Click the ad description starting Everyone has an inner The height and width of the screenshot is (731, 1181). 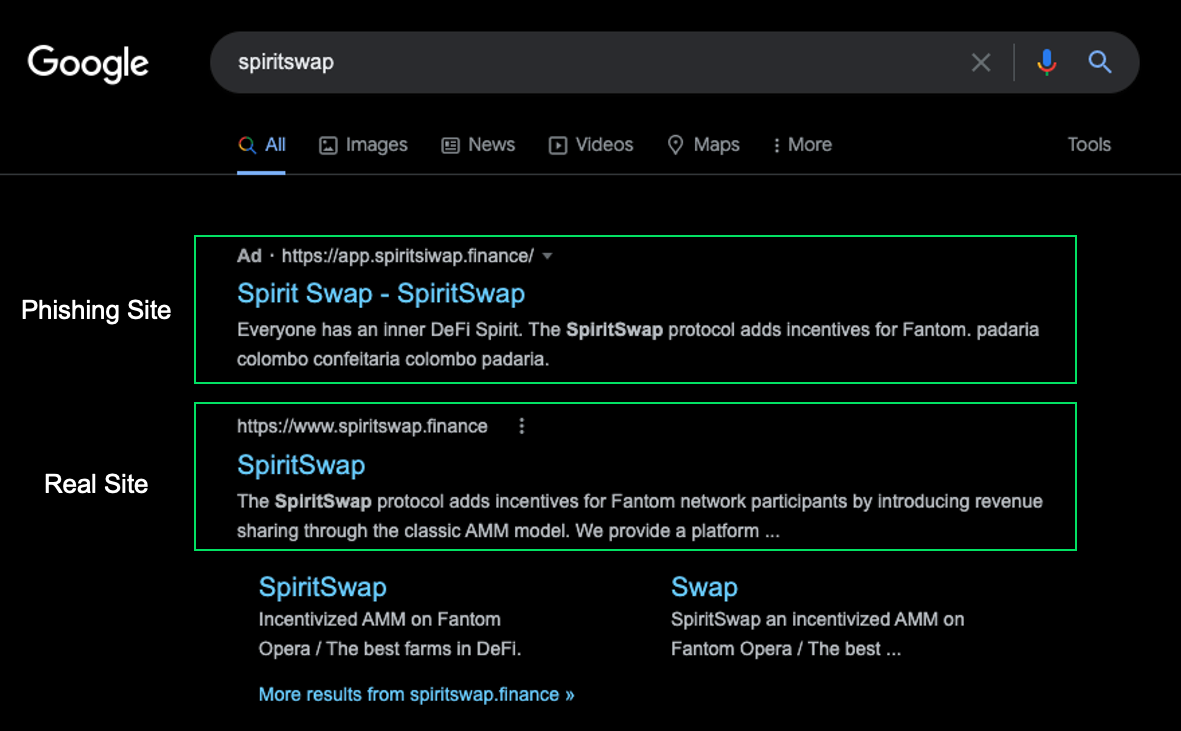pos(638,344)
